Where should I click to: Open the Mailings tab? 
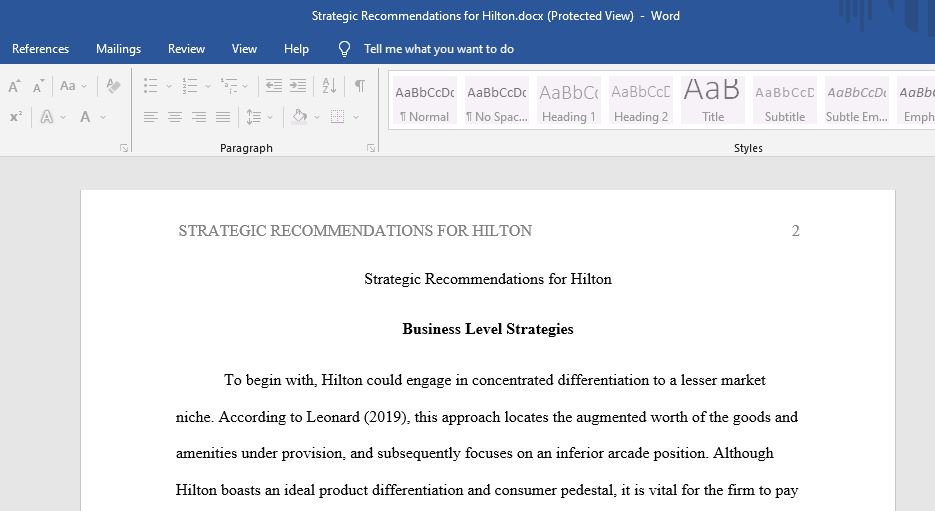coord(119,49)
